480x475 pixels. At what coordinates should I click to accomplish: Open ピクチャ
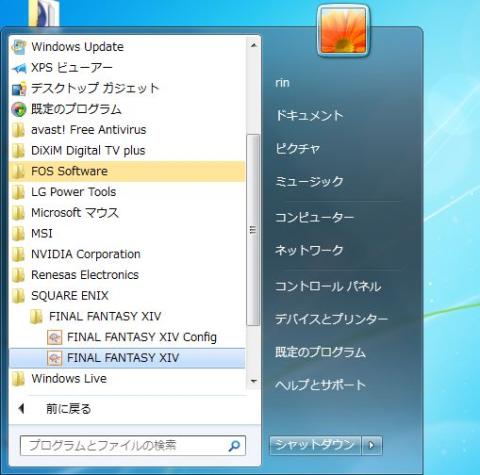pyautogui.click(x=297, y=148)
